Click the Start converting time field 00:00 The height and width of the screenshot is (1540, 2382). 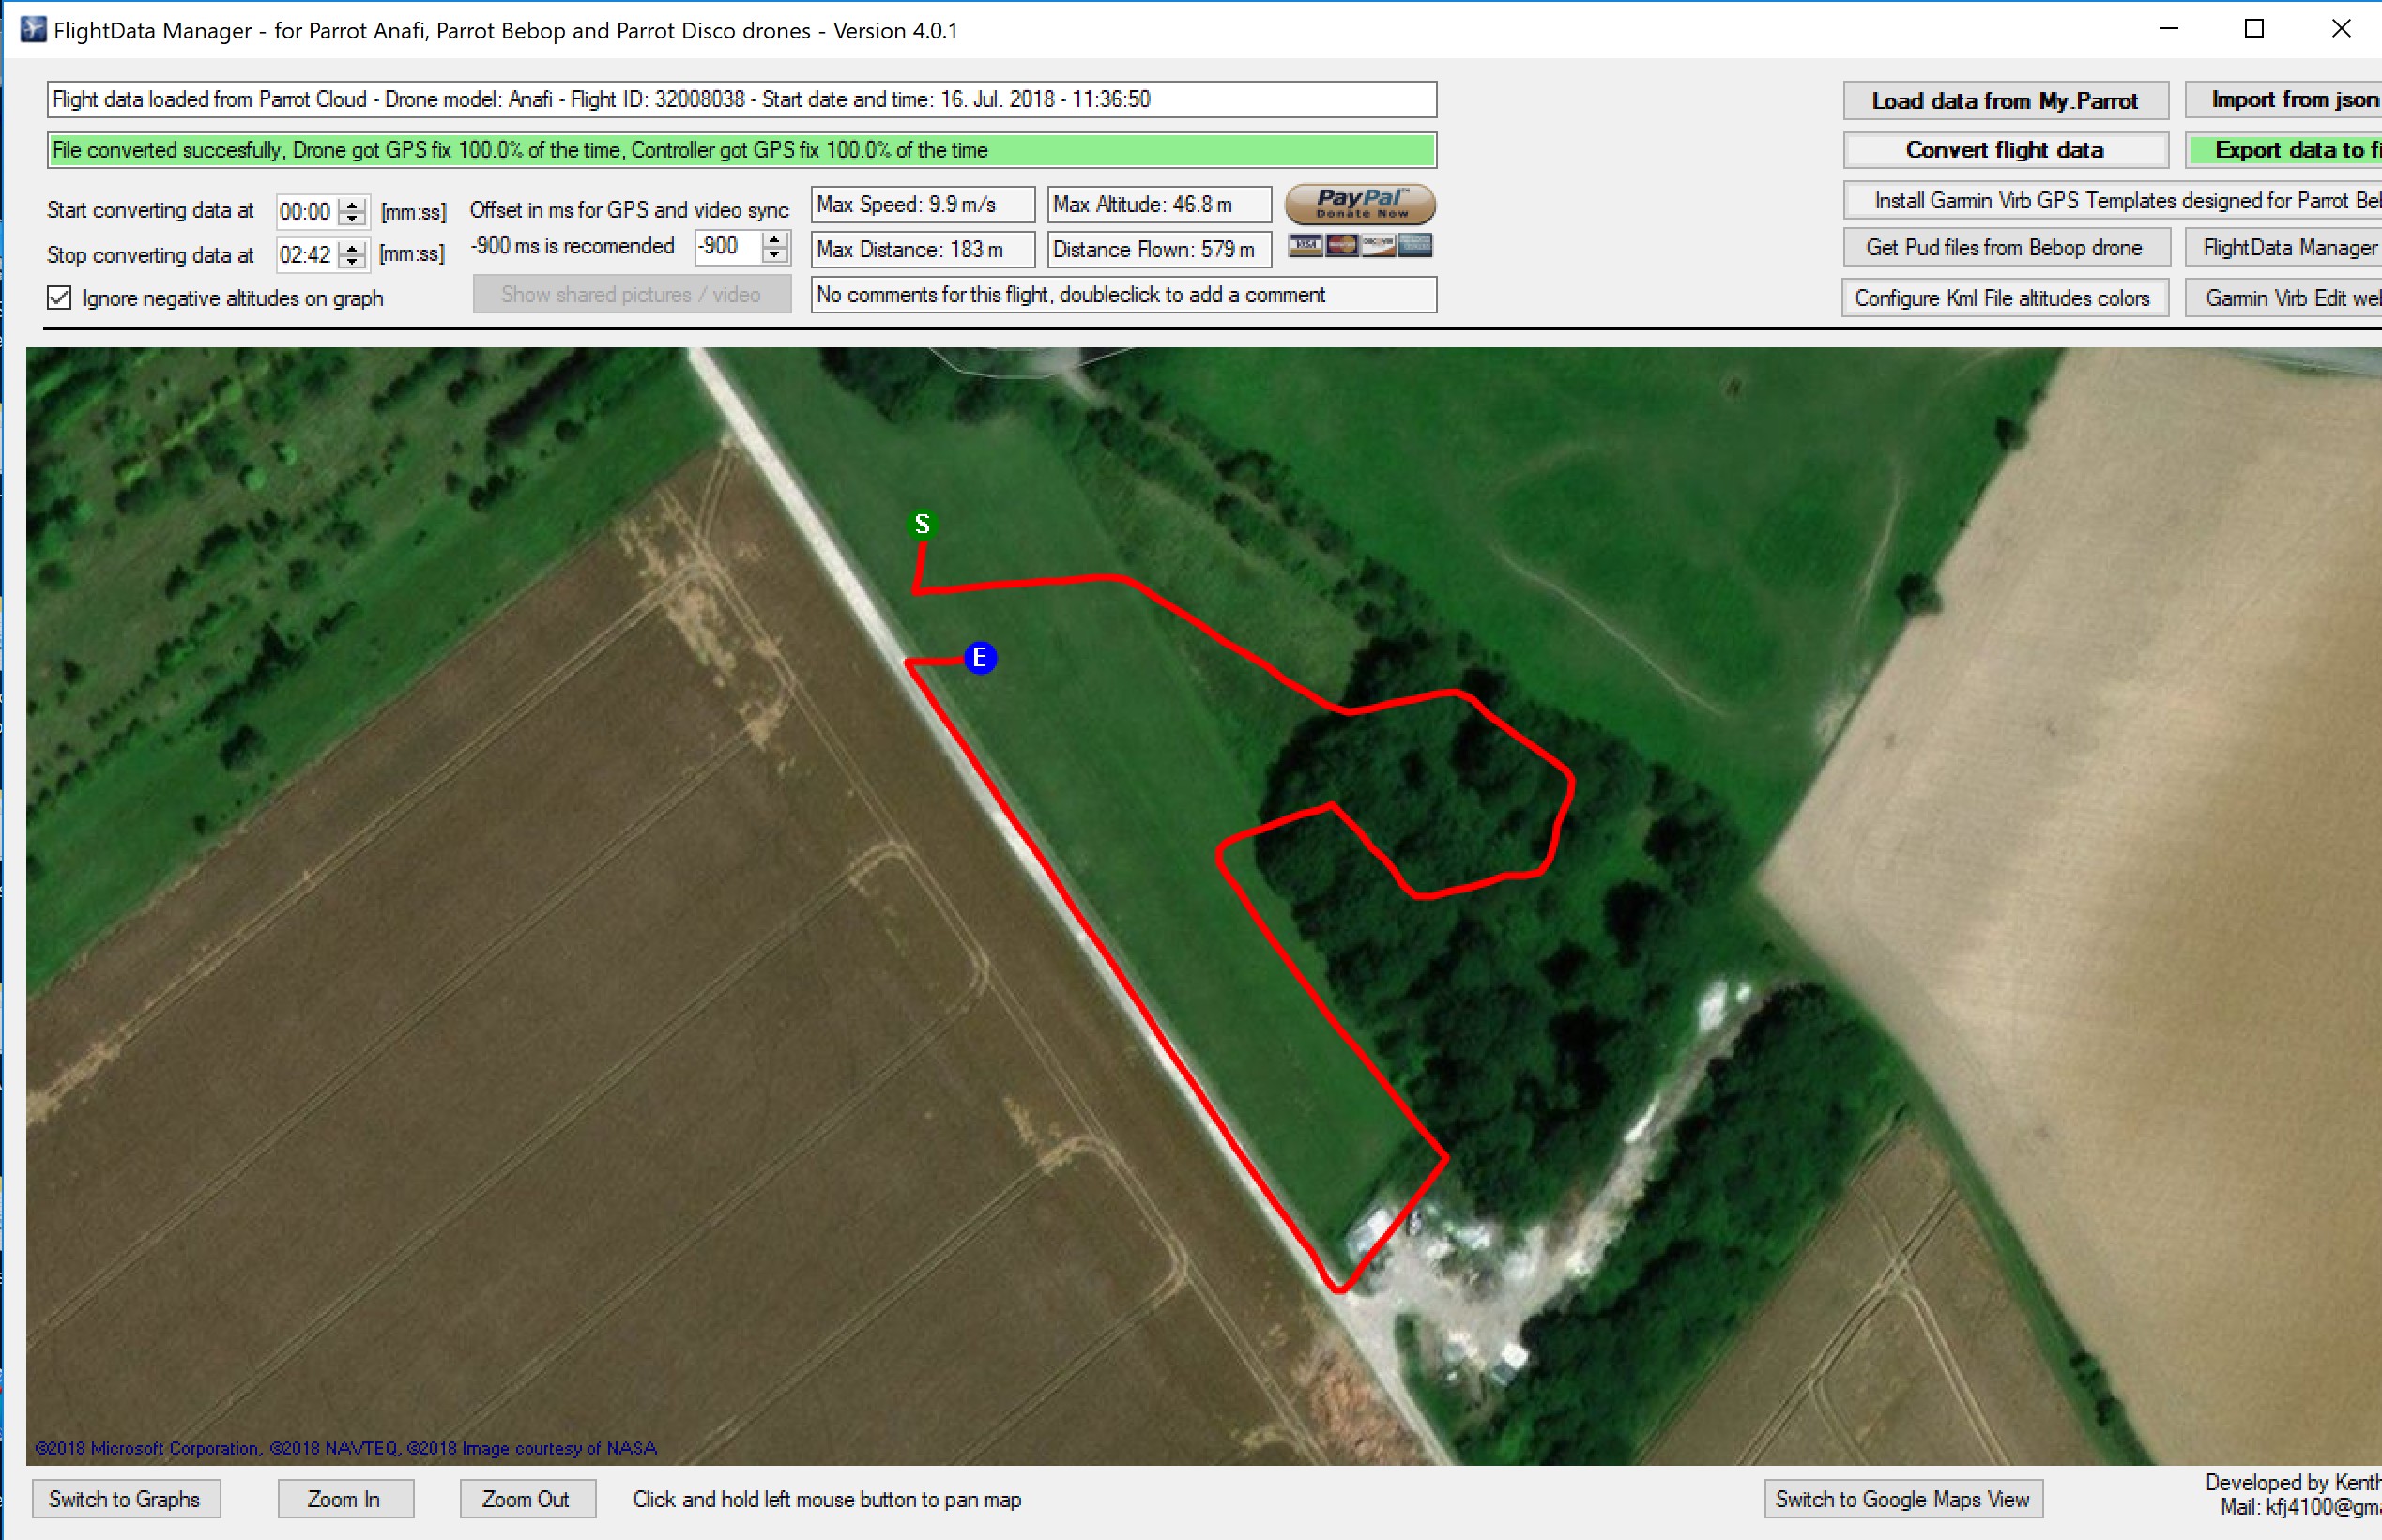click(307, 211)
